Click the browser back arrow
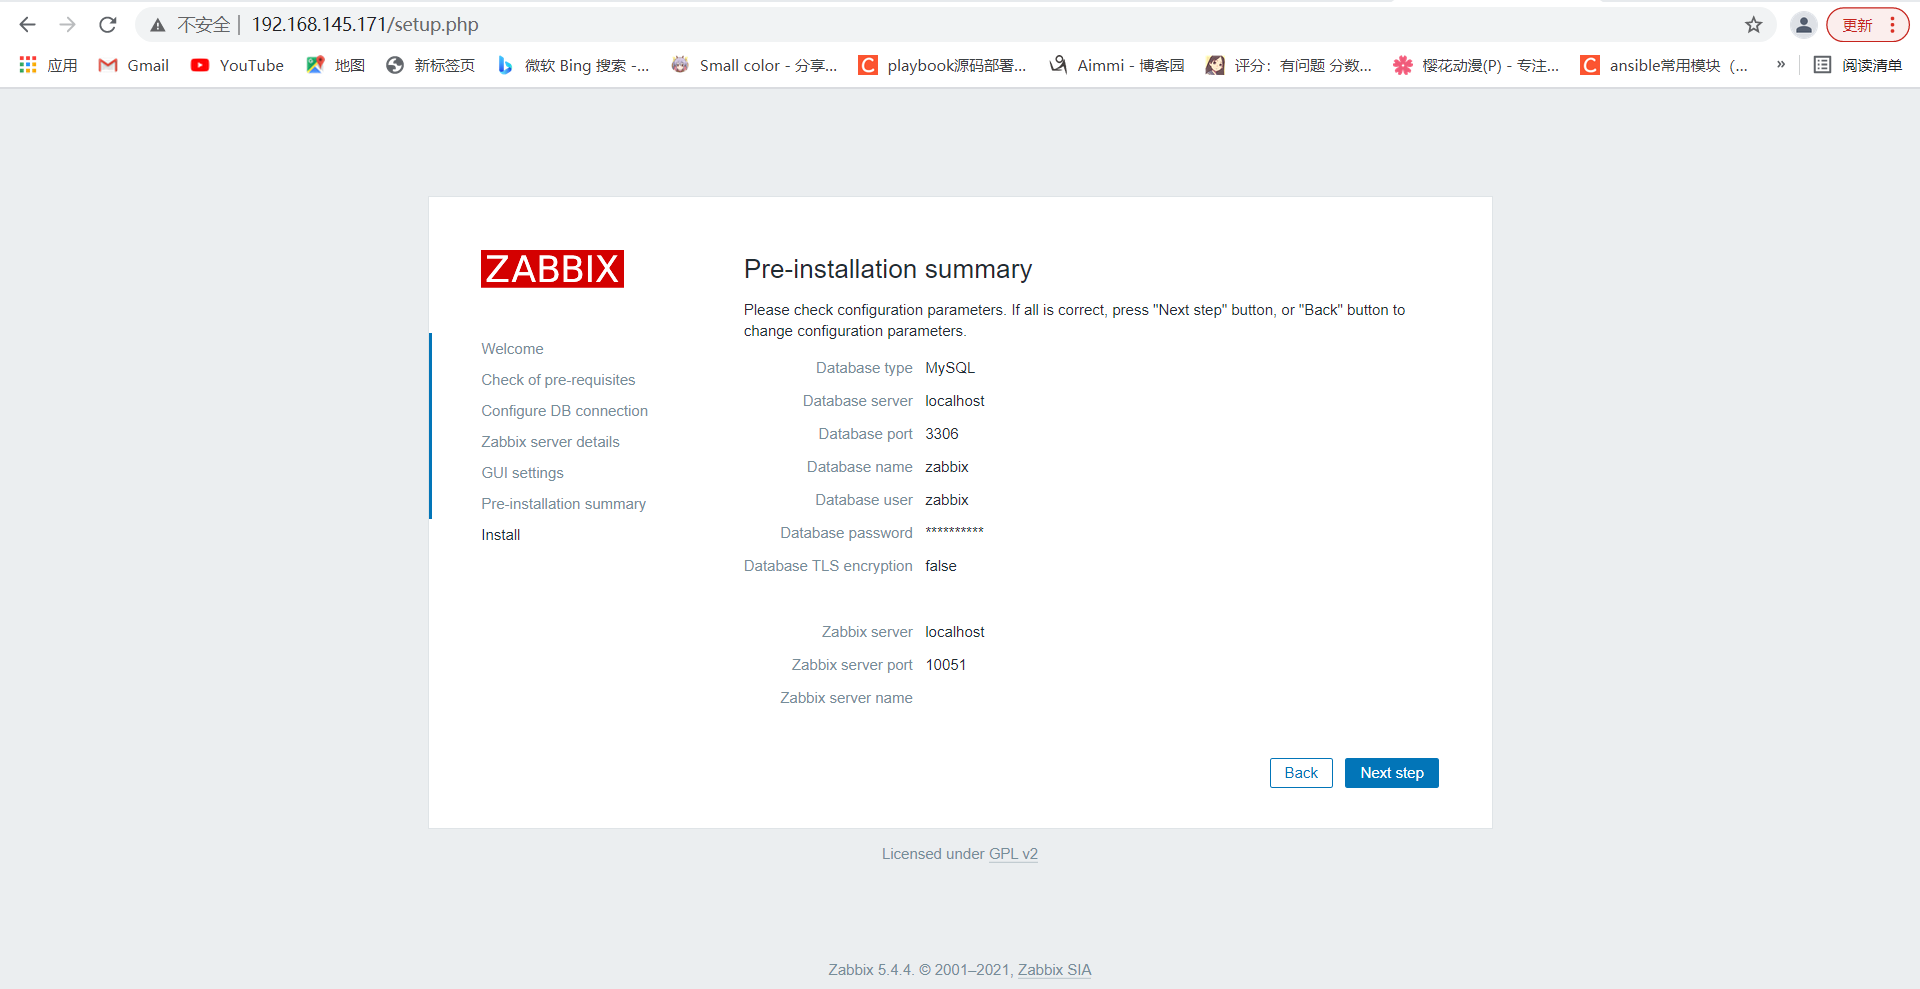This screenshot has width=1920, height=989. pyautogui.click(x=27, y=25)
